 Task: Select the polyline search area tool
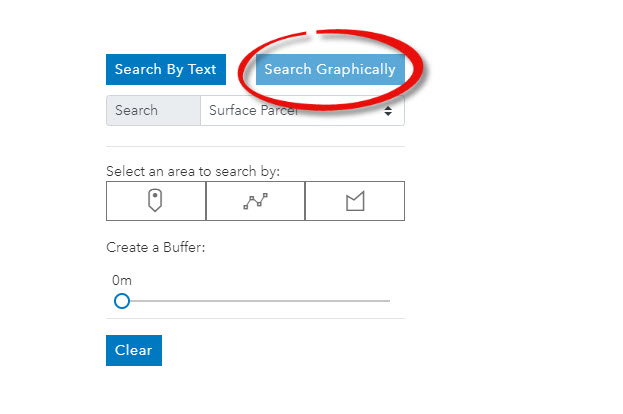(x=255, y=201)
